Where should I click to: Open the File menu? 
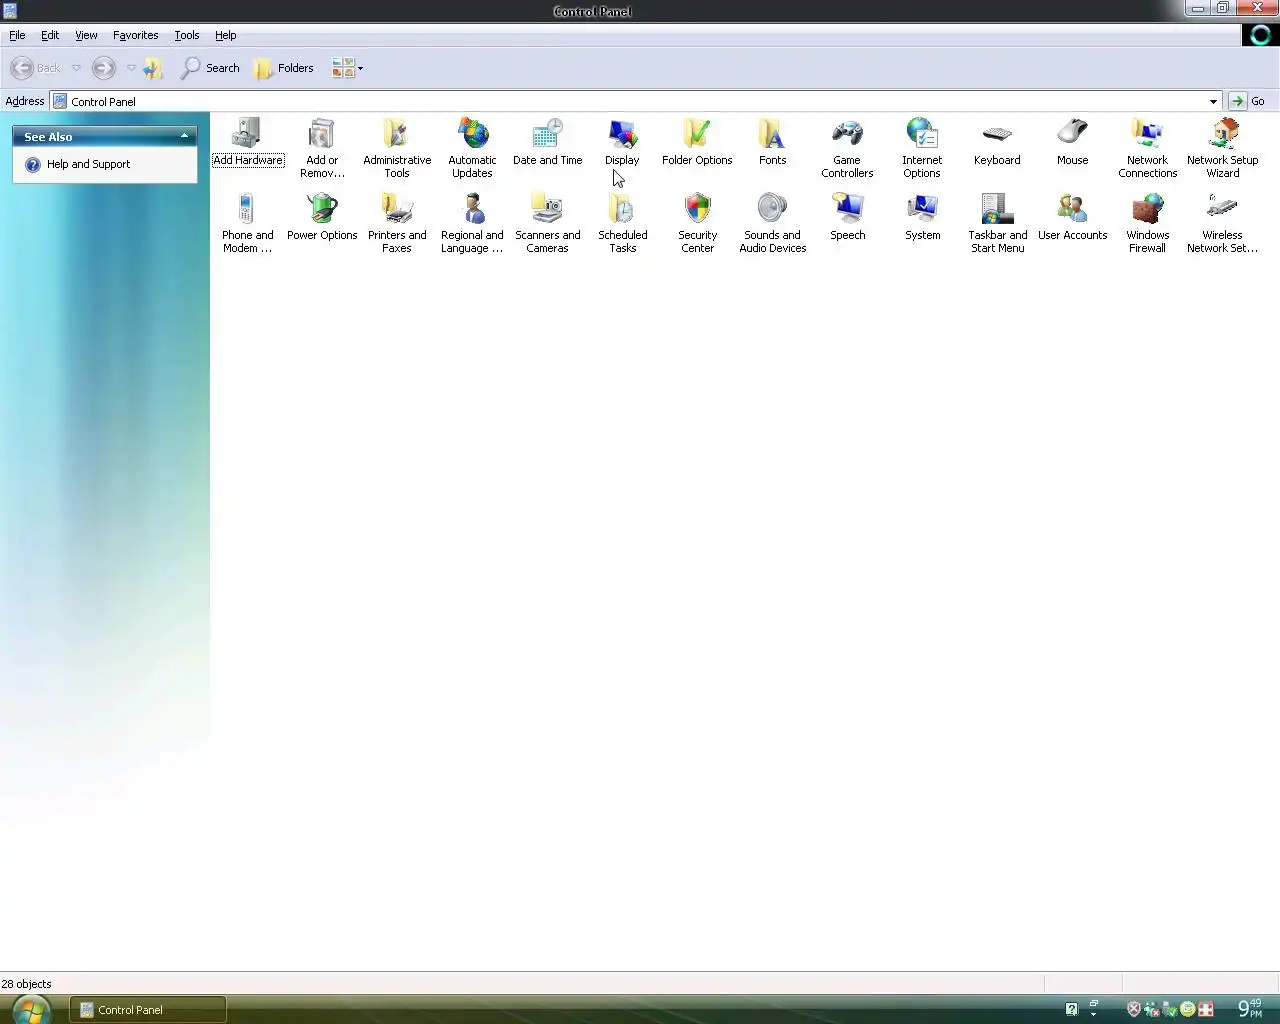point(17,35)
